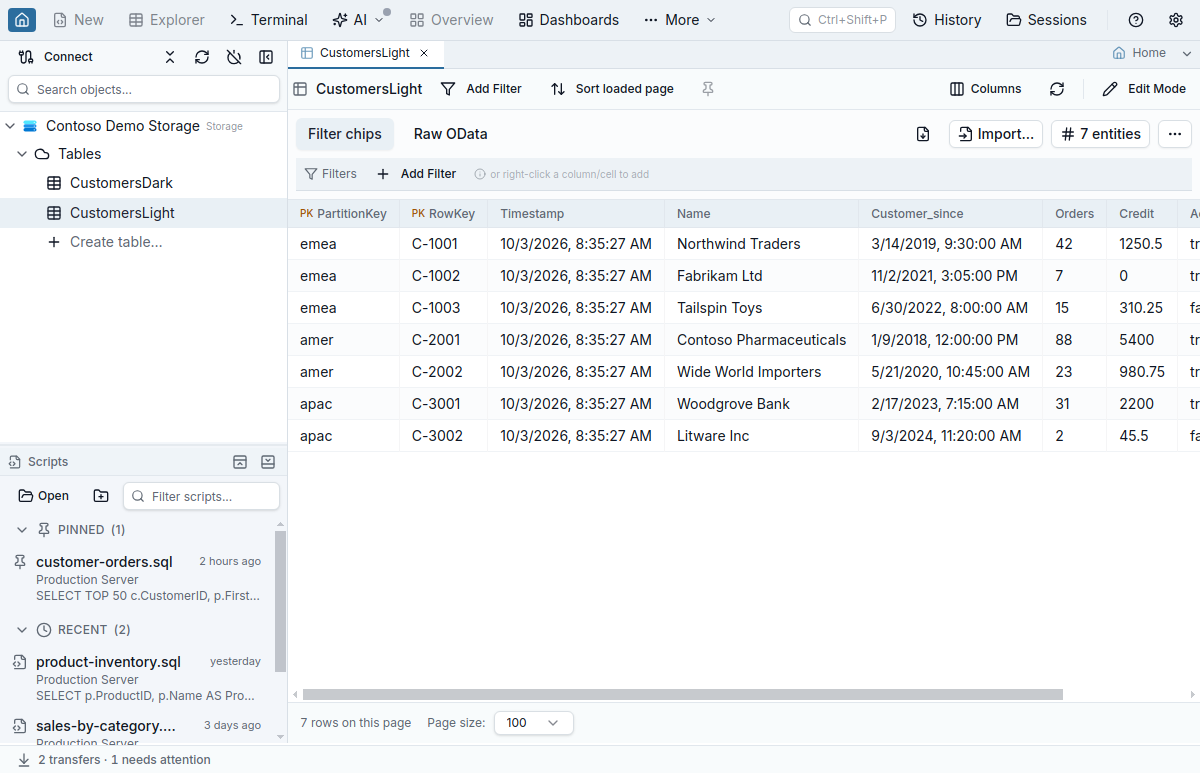
Task: Switch to the Explorer view
Action: (167, 20)
